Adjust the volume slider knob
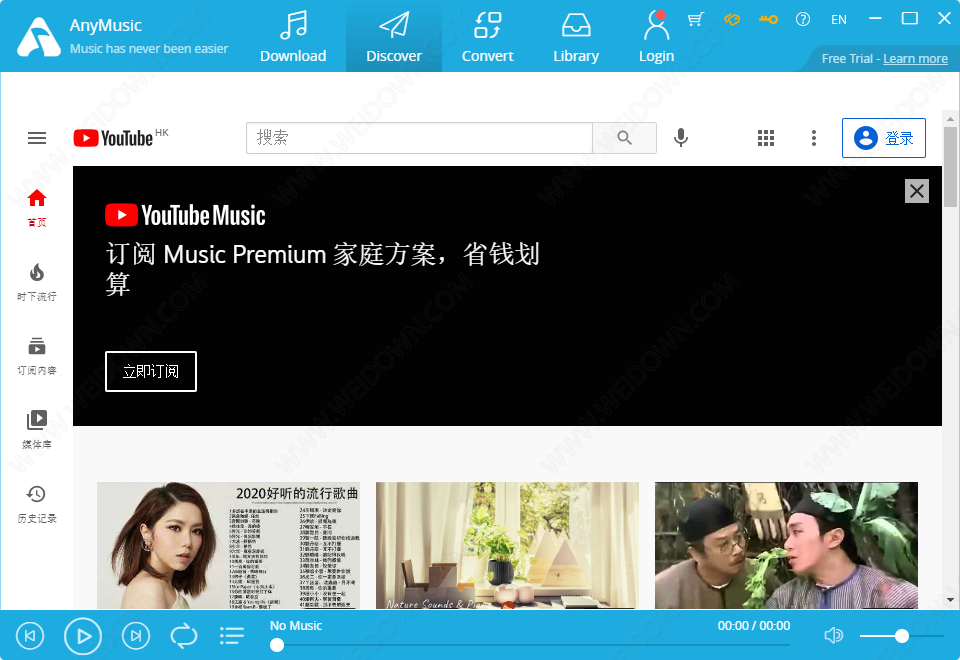 pyautogui.click(x=901, y=636)
